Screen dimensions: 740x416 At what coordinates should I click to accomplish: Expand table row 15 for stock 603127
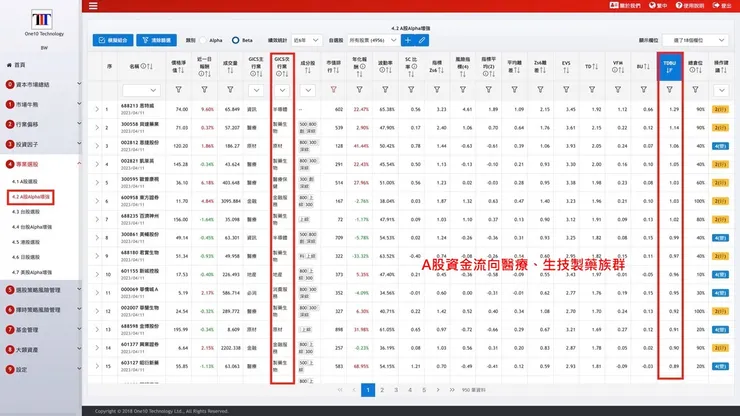(x=97, y=366)
